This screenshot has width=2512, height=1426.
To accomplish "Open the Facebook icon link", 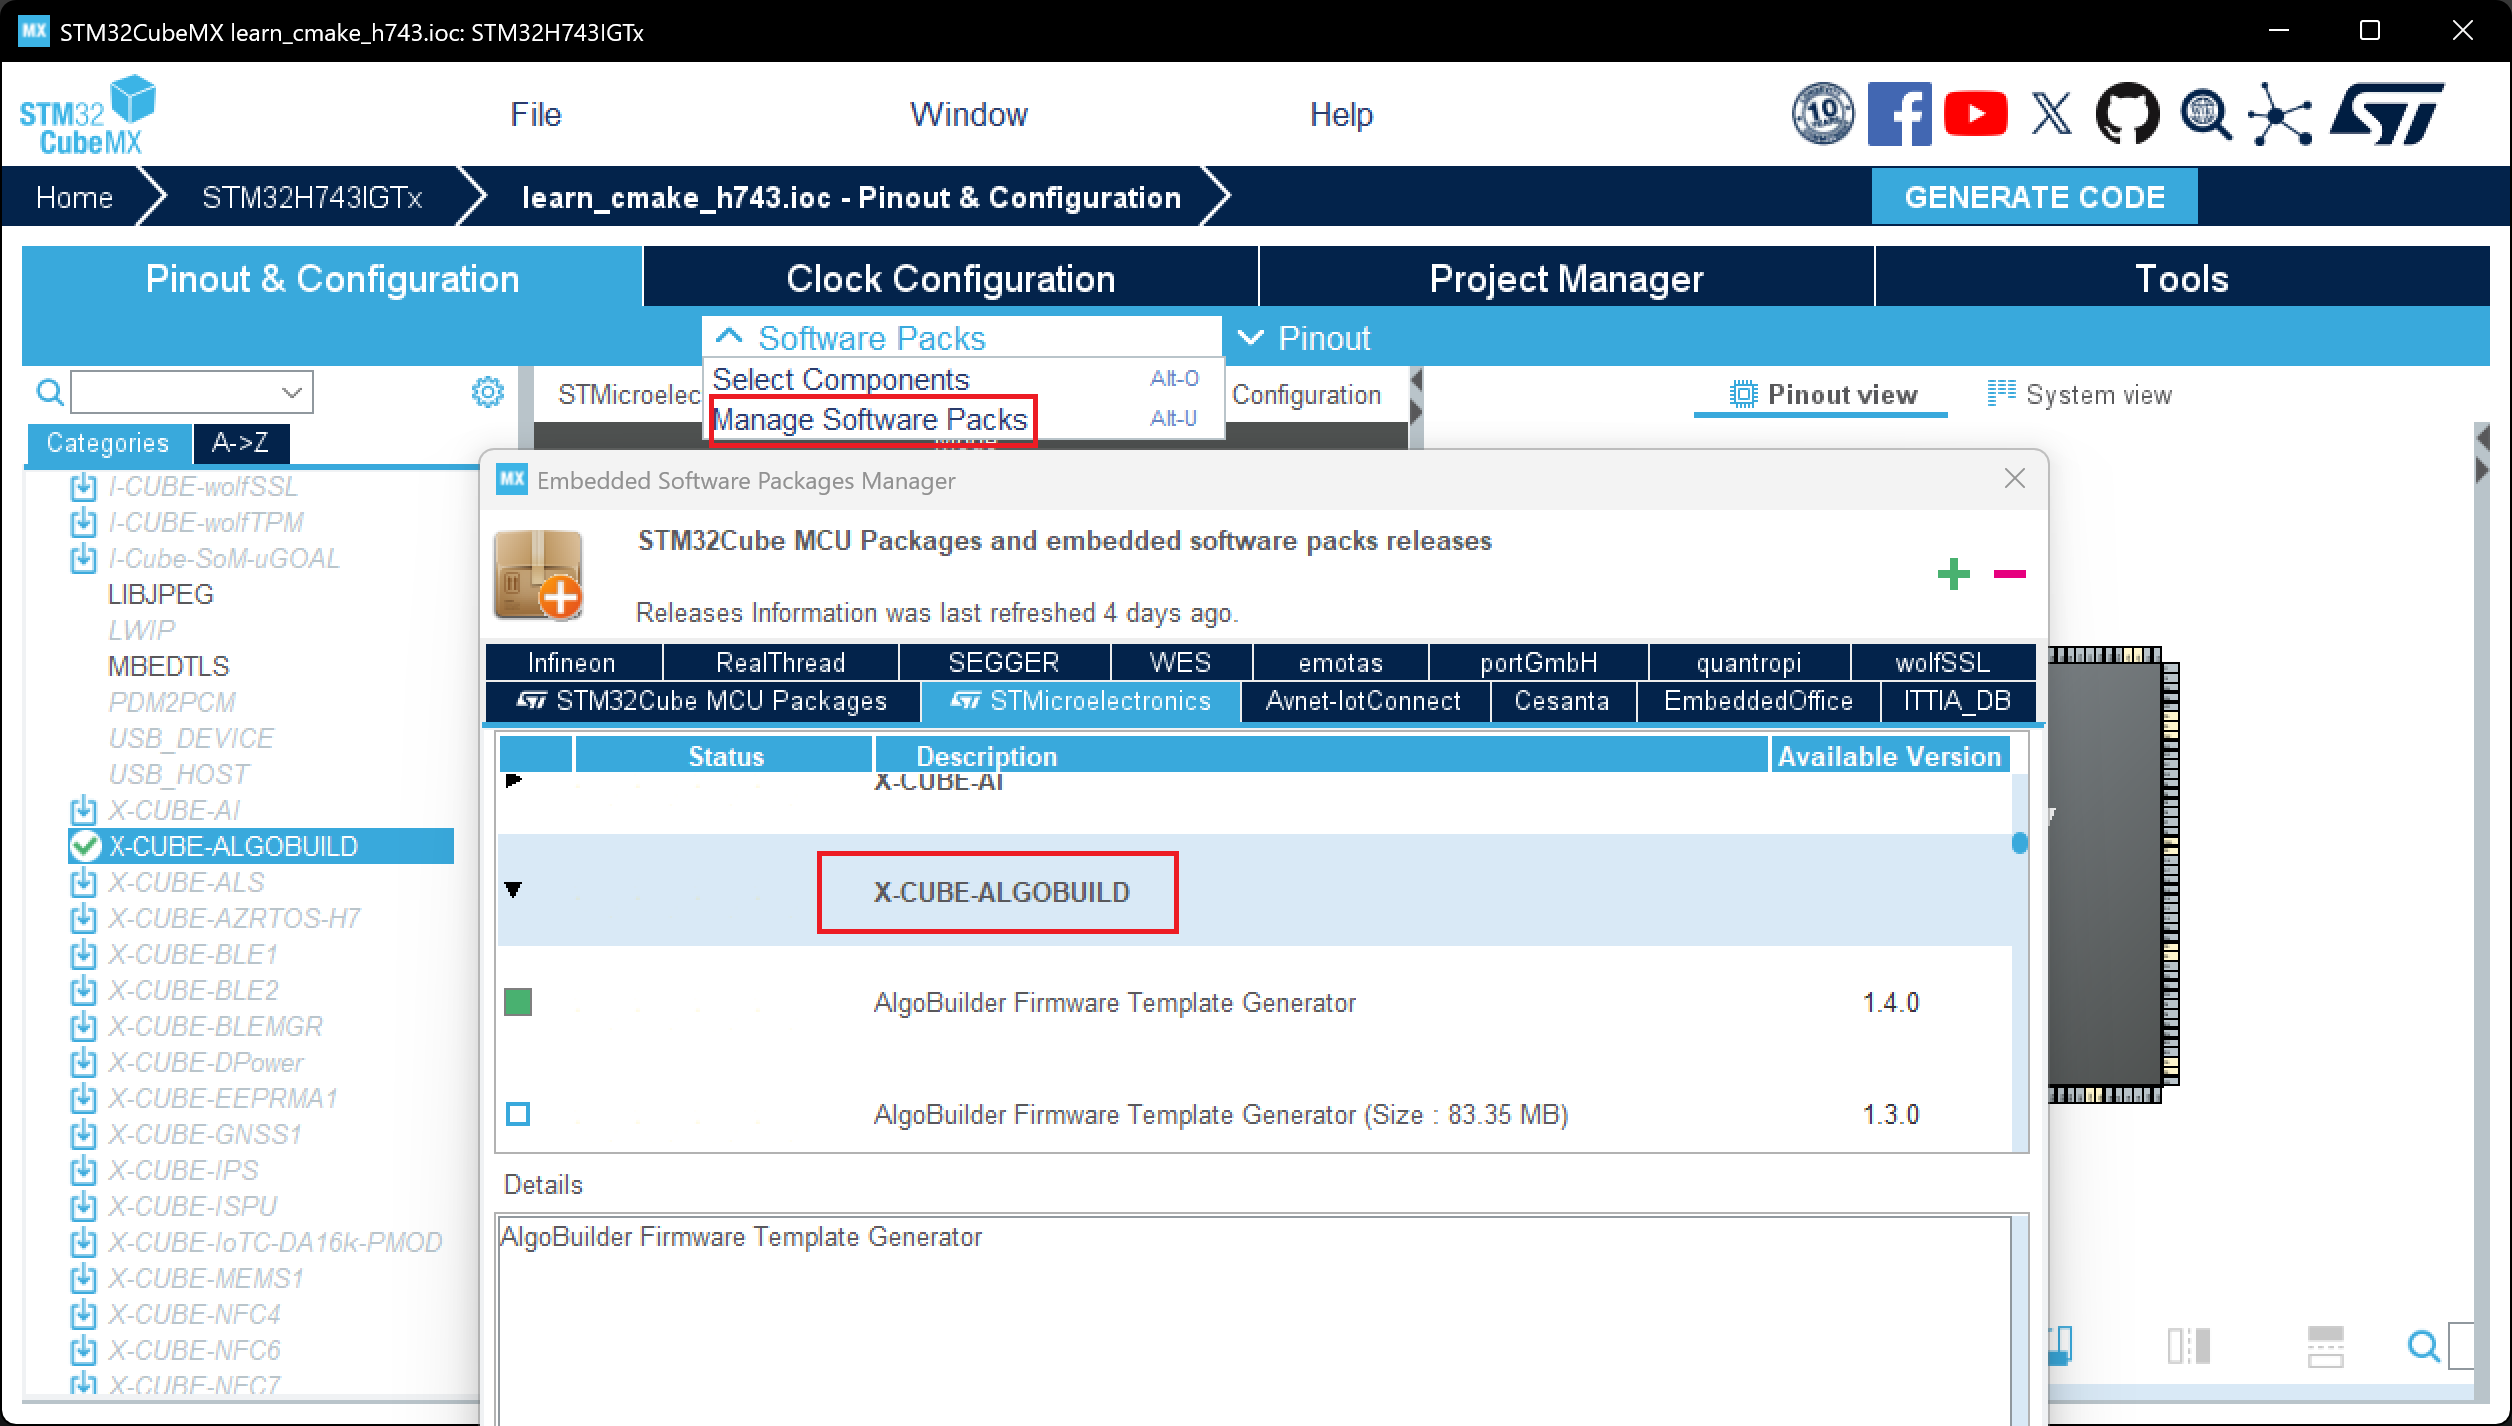I will [1898, 114].
